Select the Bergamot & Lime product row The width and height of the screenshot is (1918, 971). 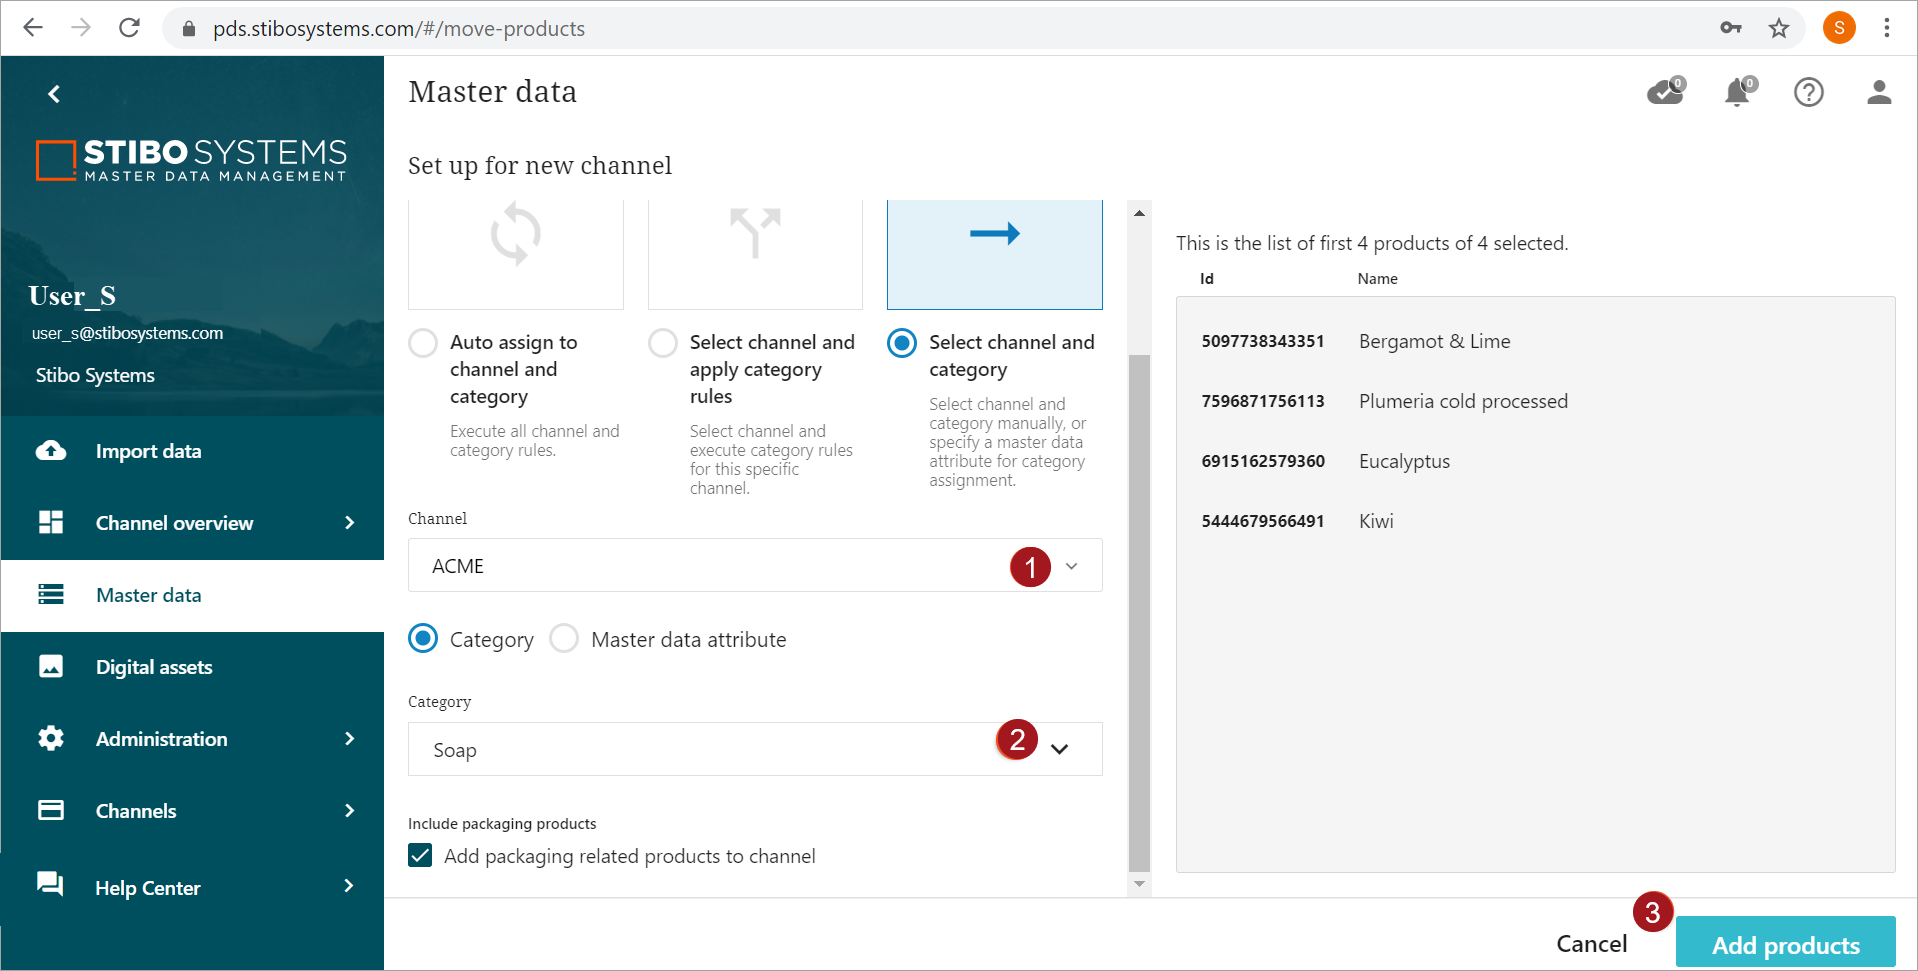pyautogui.click(x=1434, y=341)
